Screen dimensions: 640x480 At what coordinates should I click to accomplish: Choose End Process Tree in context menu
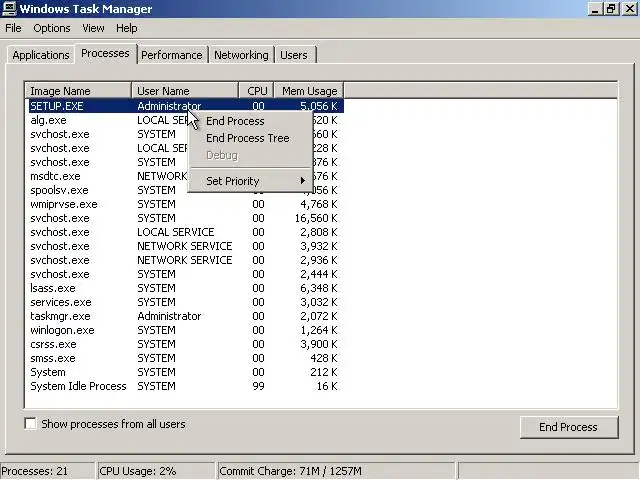pyautogui.click(x=248, y=138)
